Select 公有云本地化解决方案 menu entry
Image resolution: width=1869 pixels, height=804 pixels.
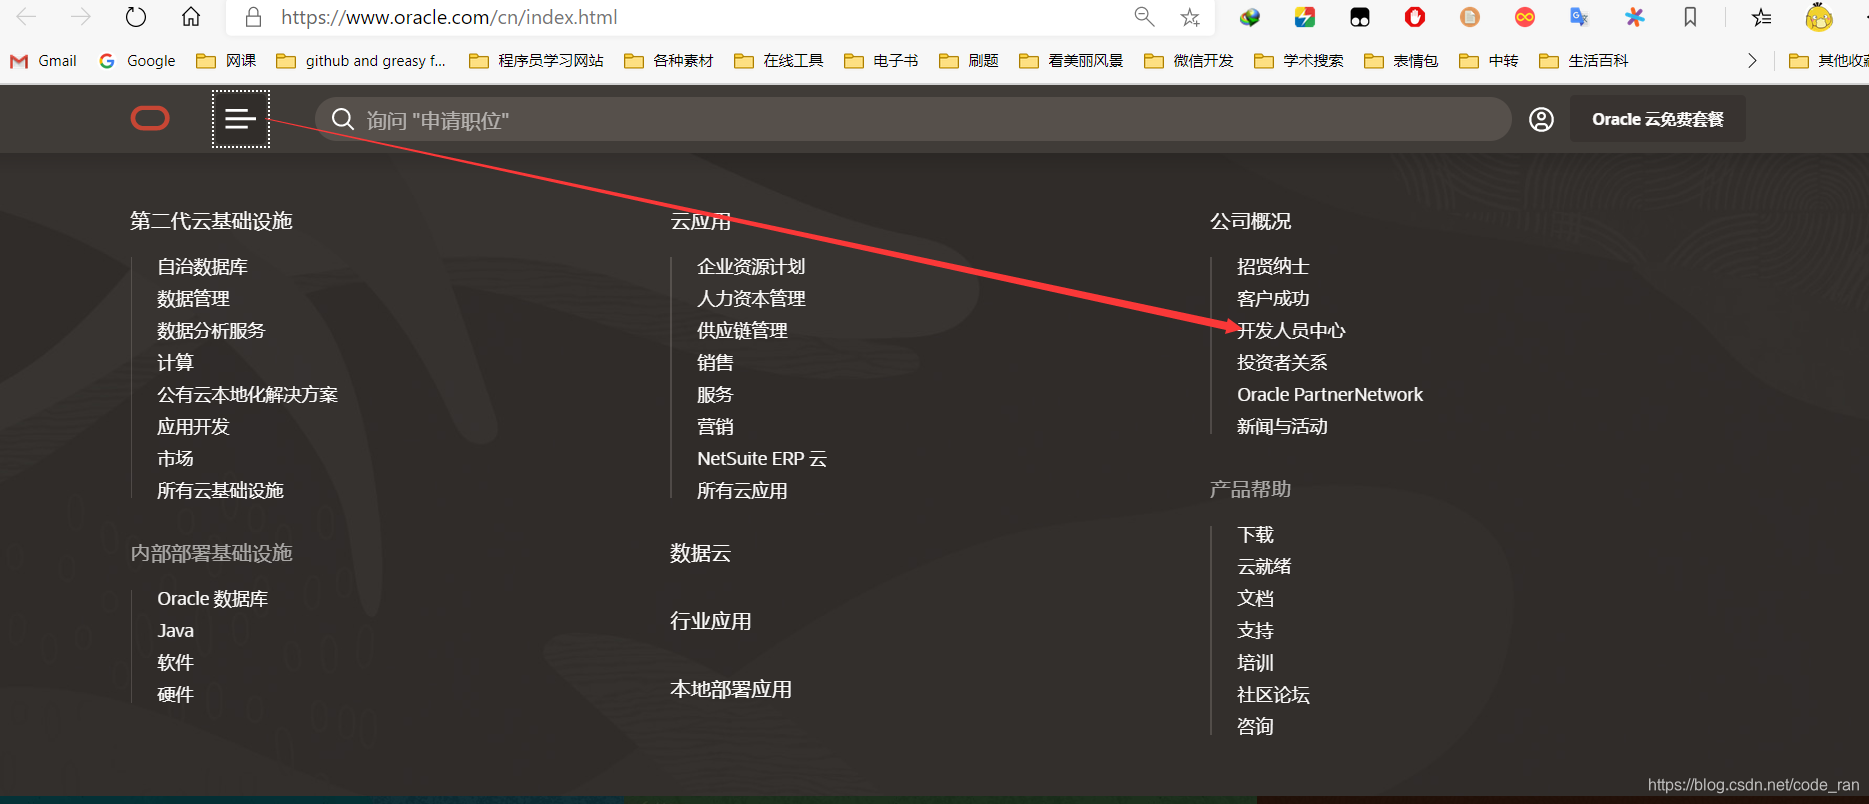click(x=247, y=395)
